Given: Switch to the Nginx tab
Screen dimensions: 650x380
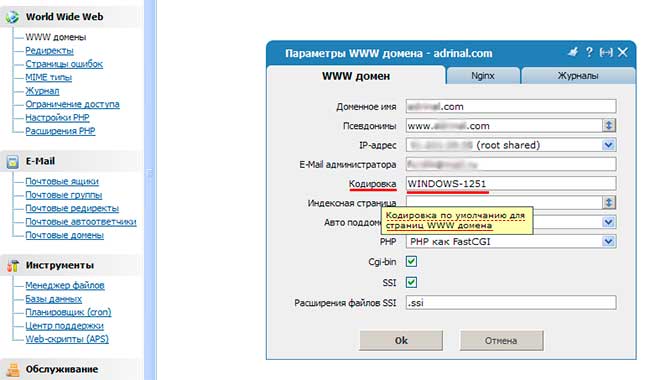Looking at the screenshot, I should [x=483, y=76].
